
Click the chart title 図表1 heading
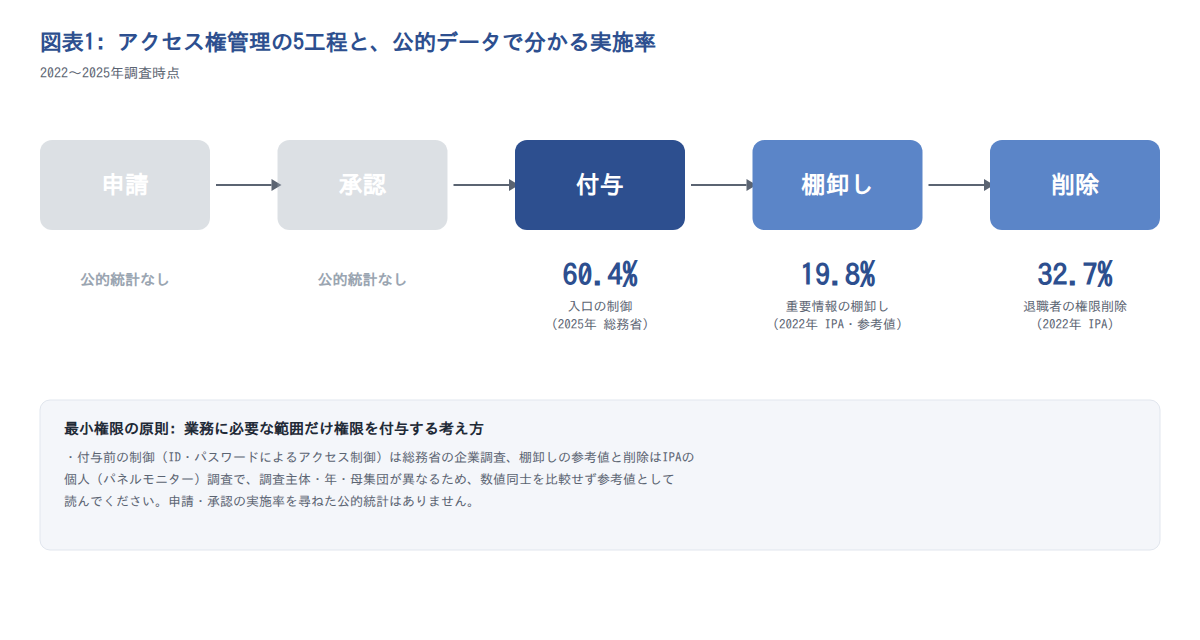[x=348, y=42]
